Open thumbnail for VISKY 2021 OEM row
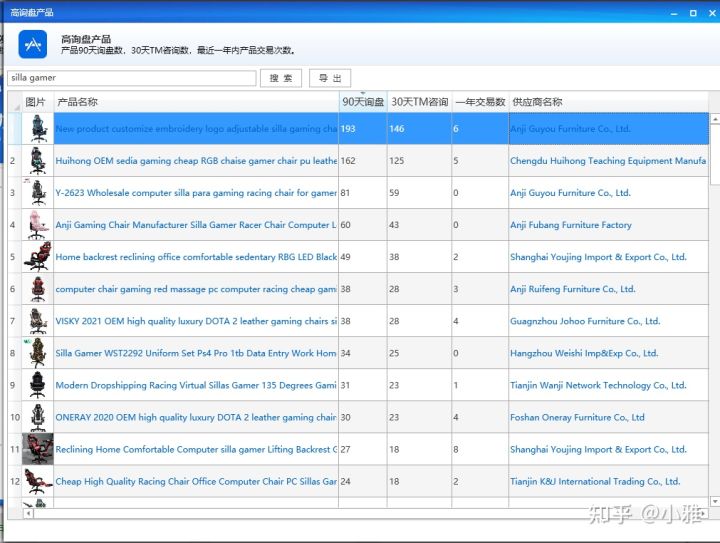Image resolution: width=720 pixels, height=543 pixels. 38,321
